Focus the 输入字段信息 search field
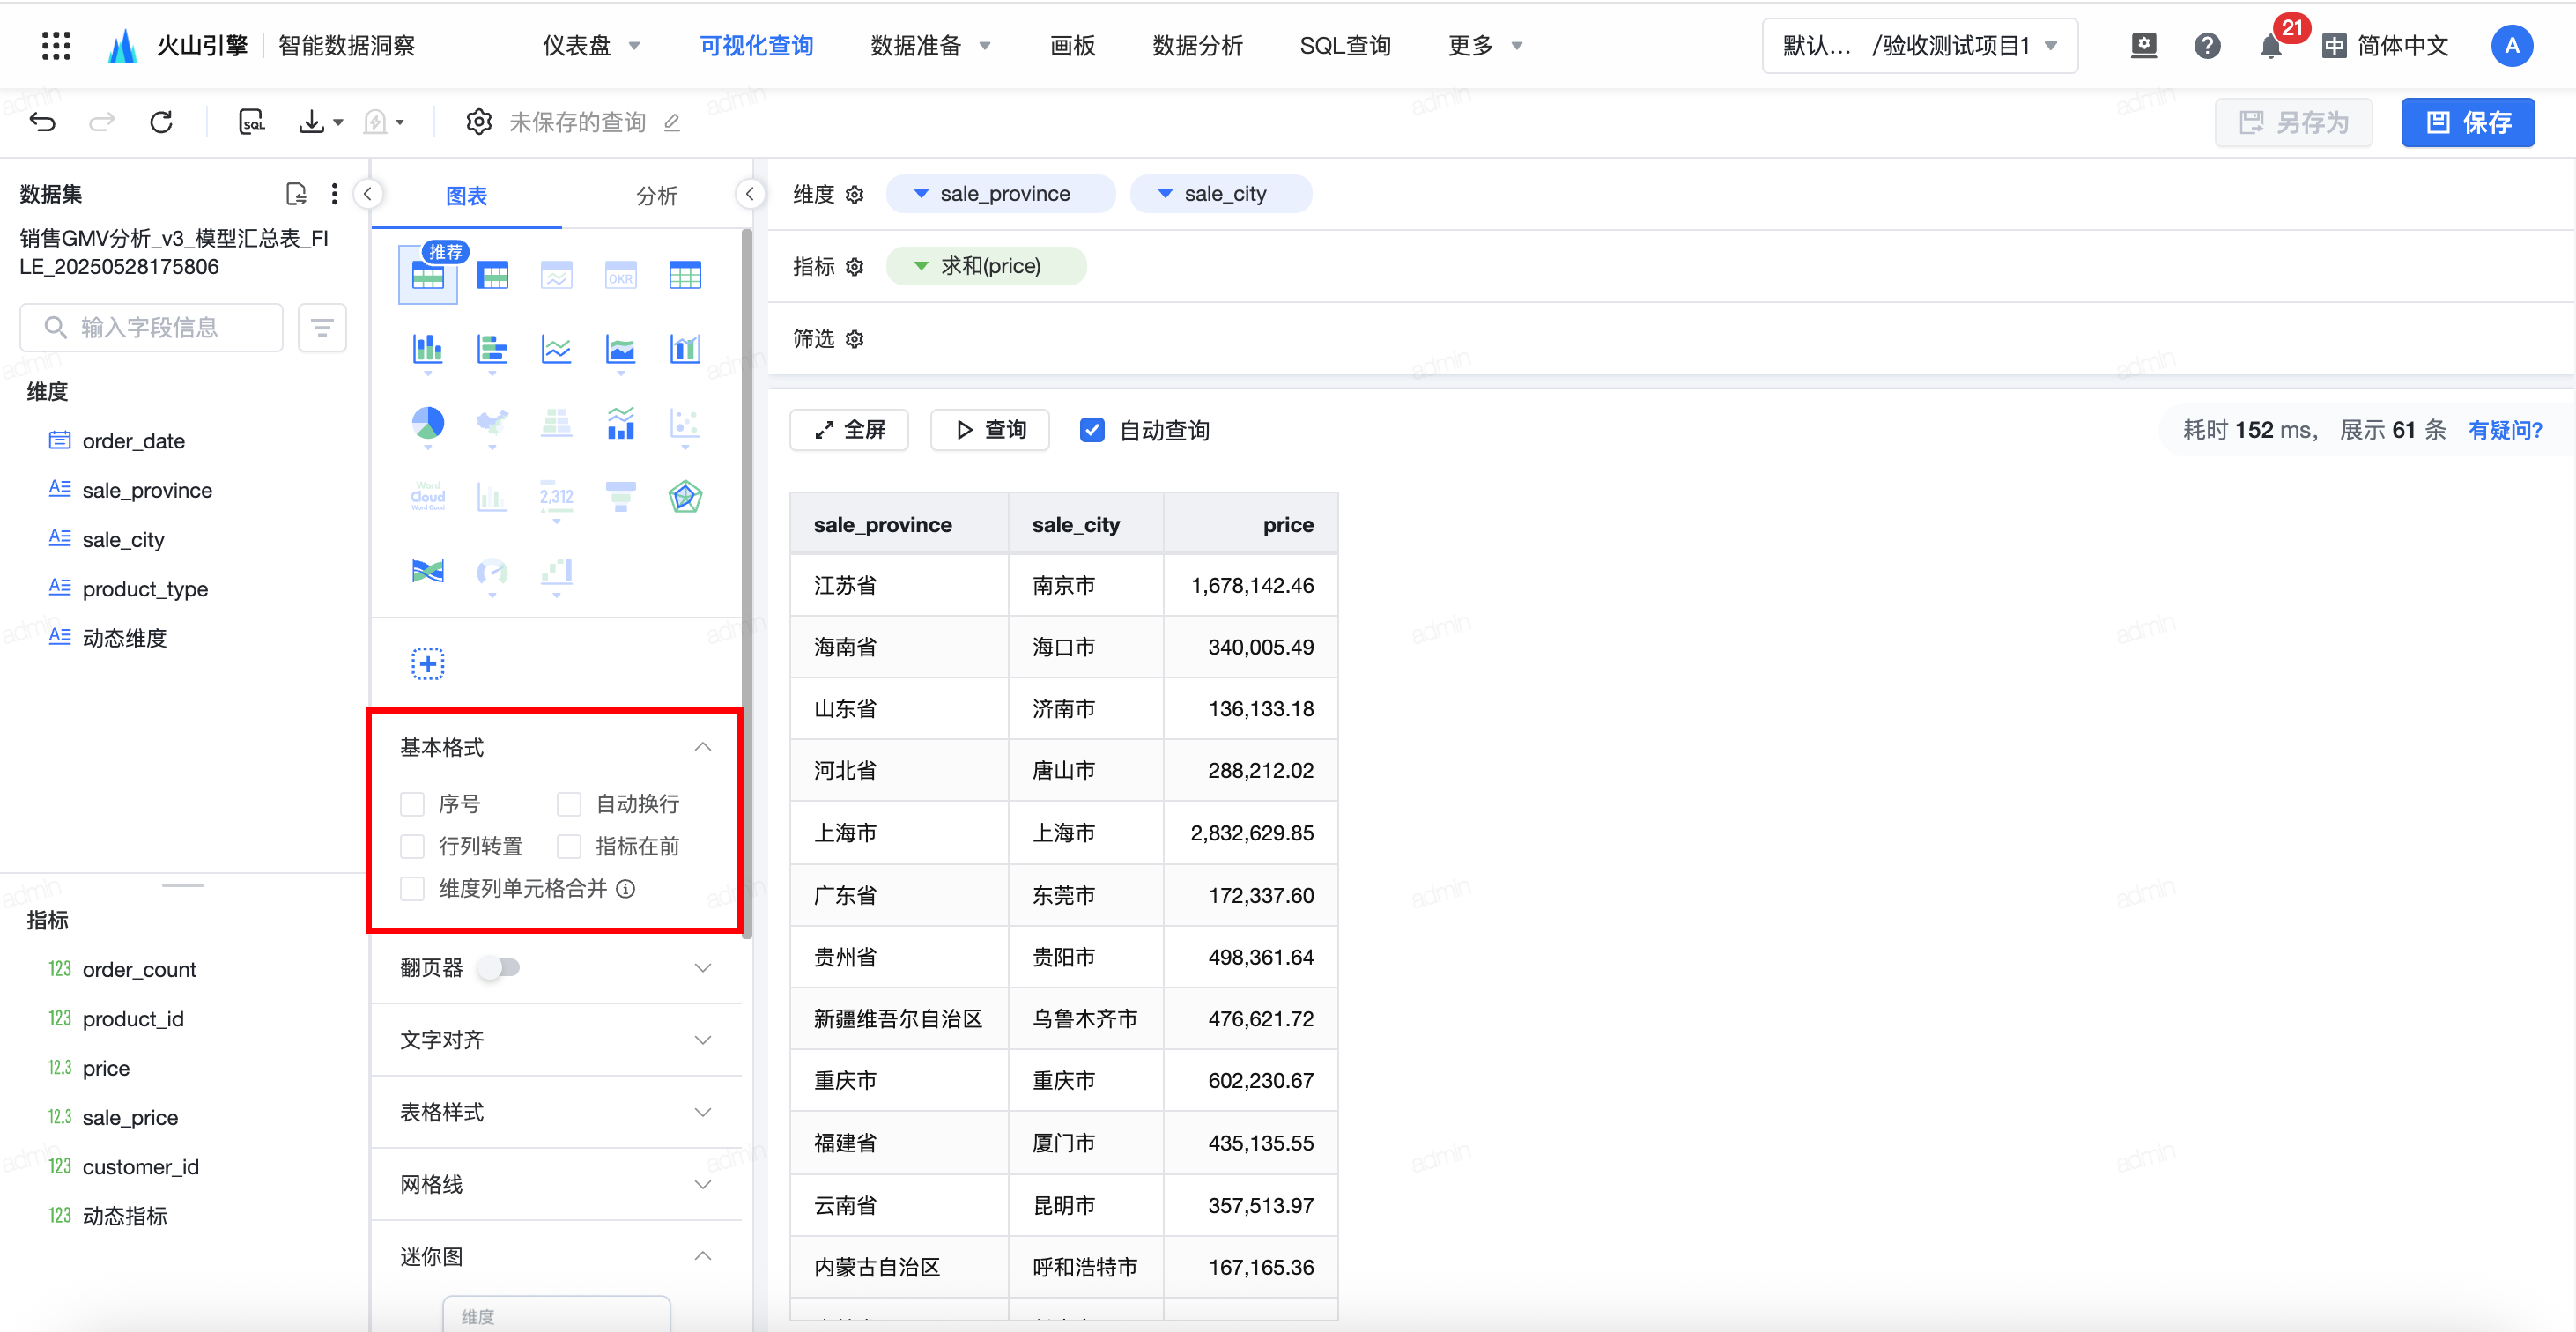The height and width of the screenshot is (1332, 2576). 151,328
